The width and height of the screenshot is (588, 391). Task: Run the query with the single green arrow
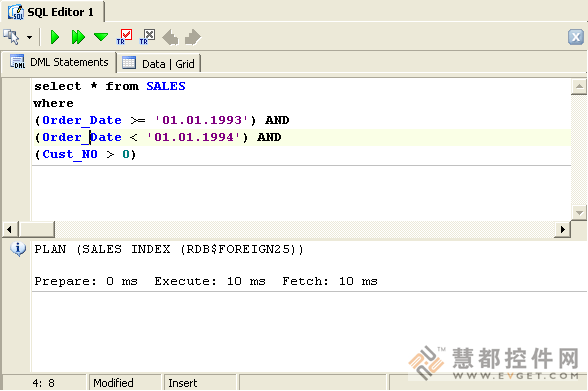(x=55, y=37)
